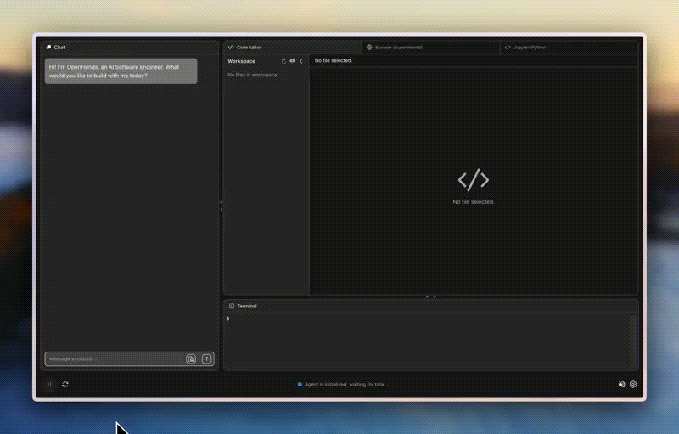Collapse the Workspace file explorer arrow
Image resolution: width=679 pixels, height=434 pixels.
[301, 61]
